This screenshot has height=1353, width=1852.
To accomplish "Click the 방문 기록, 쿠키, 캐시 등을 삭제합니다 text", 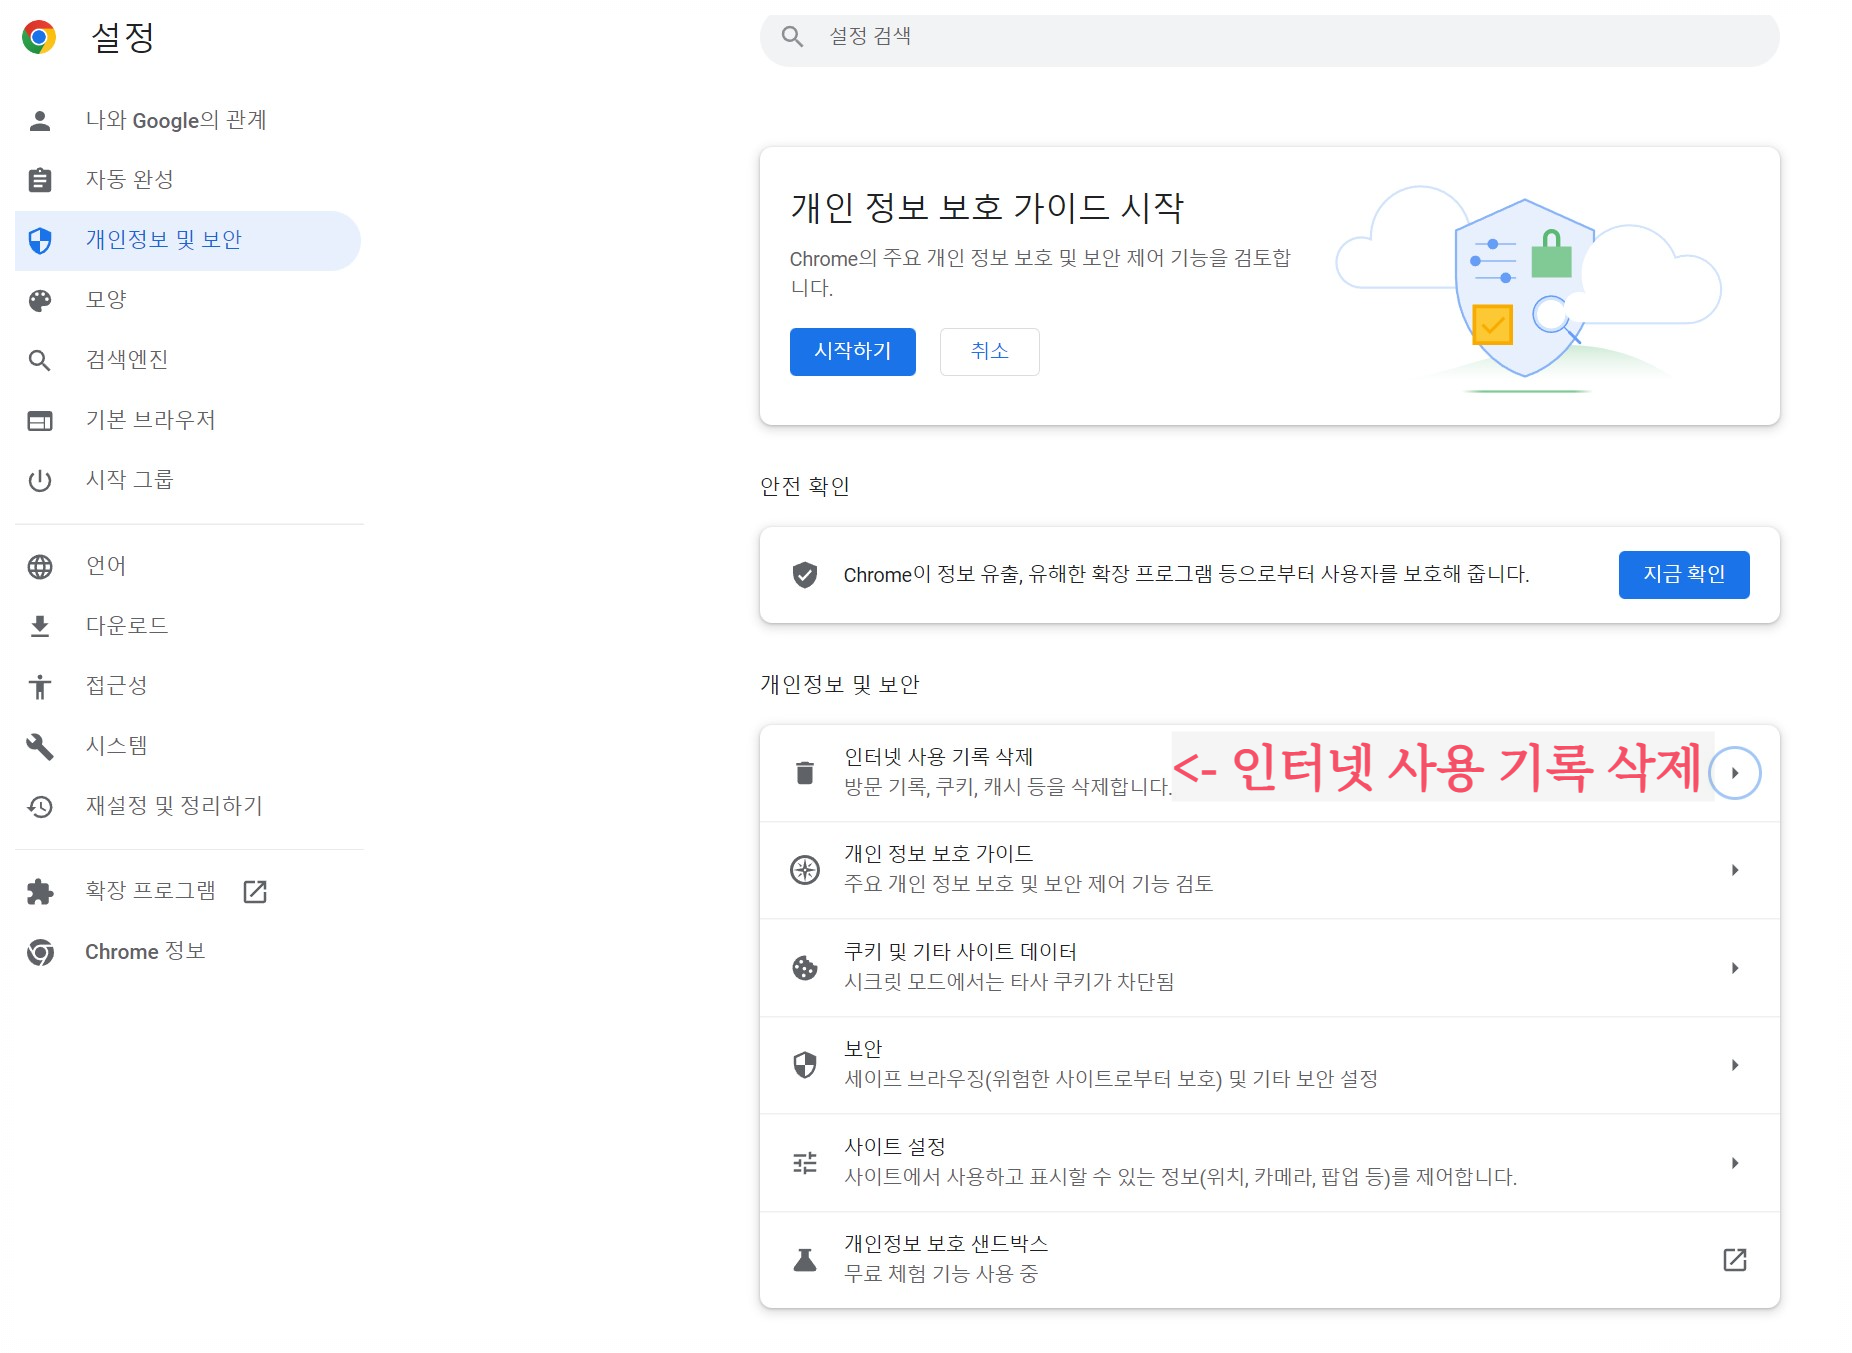I will (x=1008, y=788).
